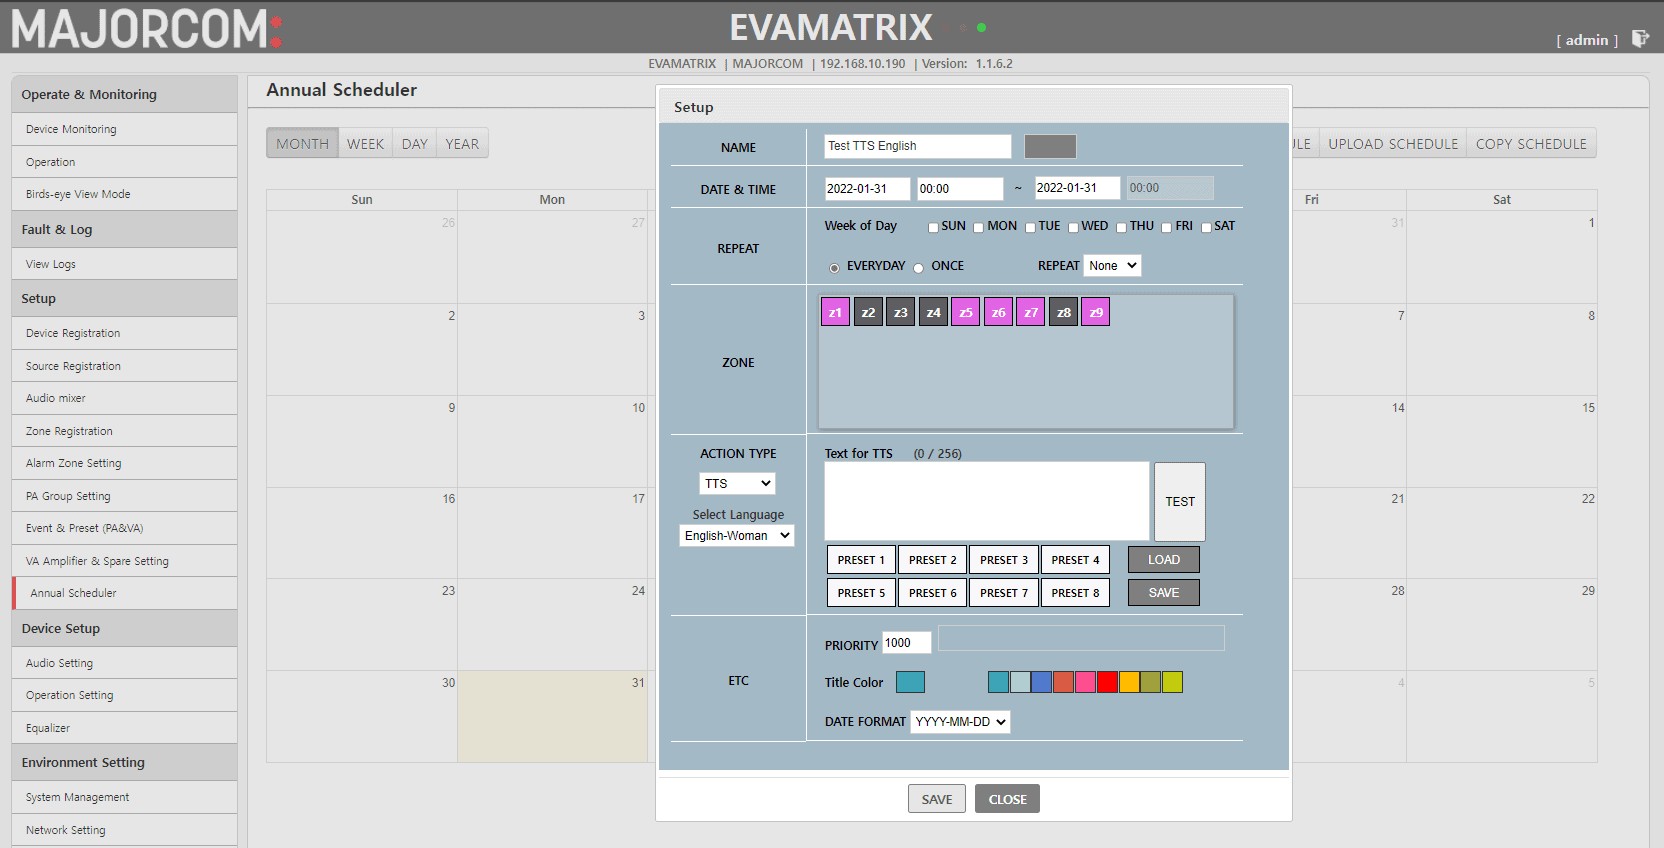
Task: Enable the FRI week day checkbox
Action: [1166, 227]
